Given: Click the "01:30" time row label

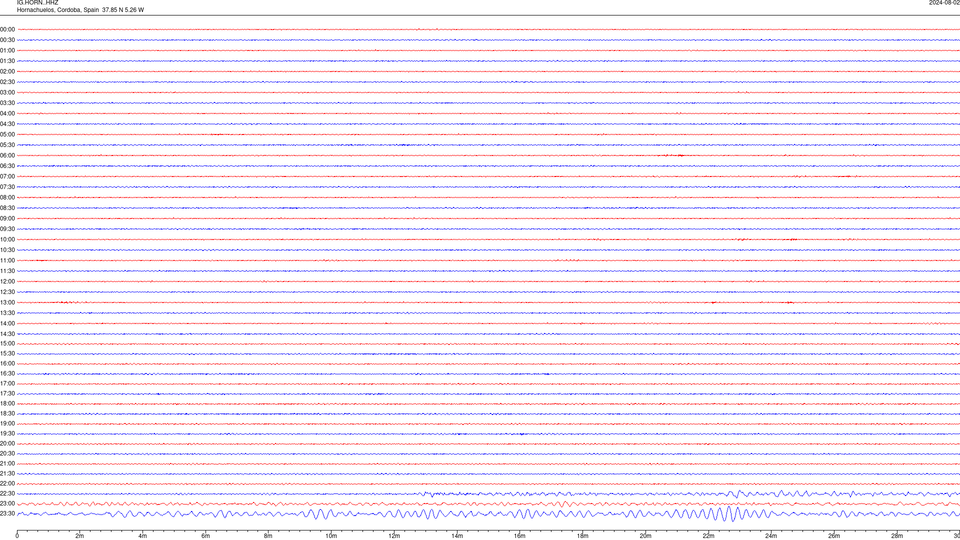Looking at the screenshot, I should [7, 61].
